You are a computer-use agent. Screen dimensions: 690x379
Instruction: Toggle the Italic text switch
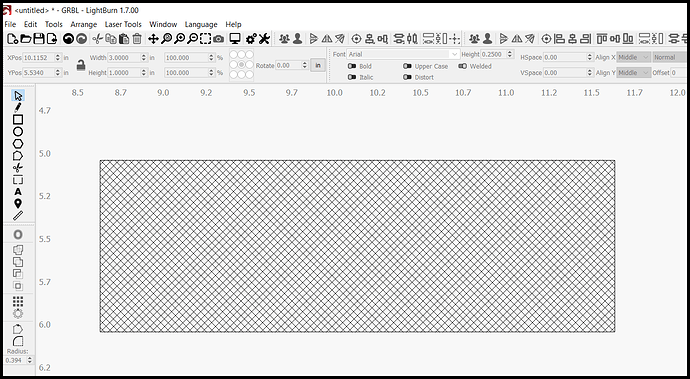click(x=352, y=77)
